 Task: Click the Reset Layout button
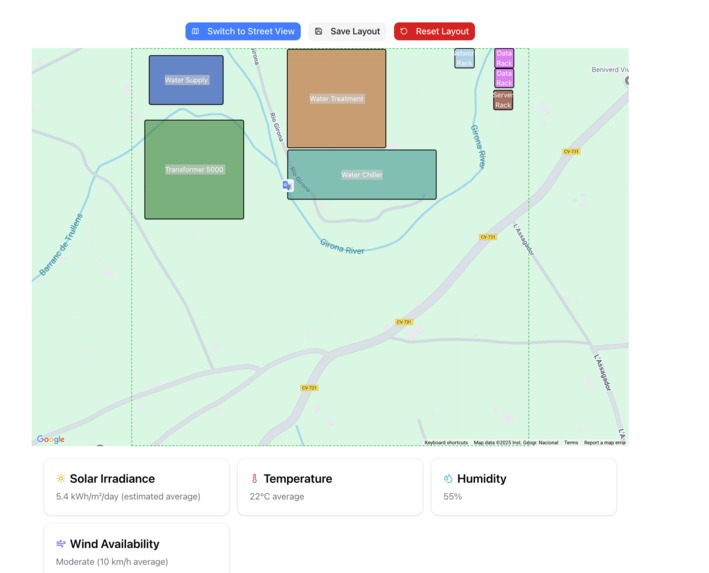(x=434, y=31)
